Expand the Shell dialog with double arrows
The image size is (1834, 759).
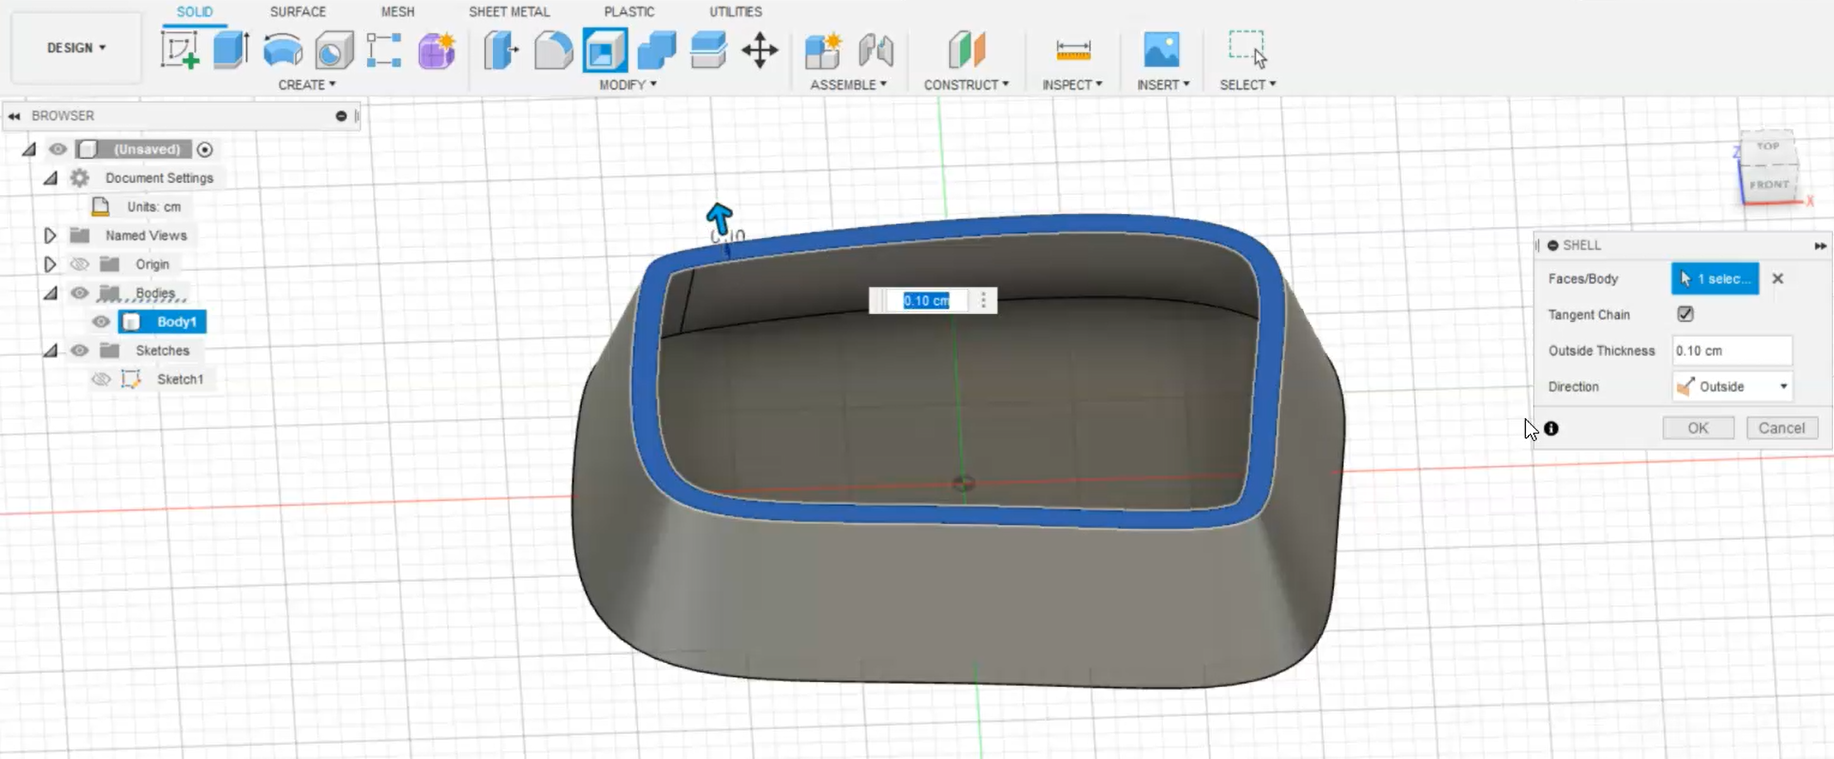(1820, 245)
